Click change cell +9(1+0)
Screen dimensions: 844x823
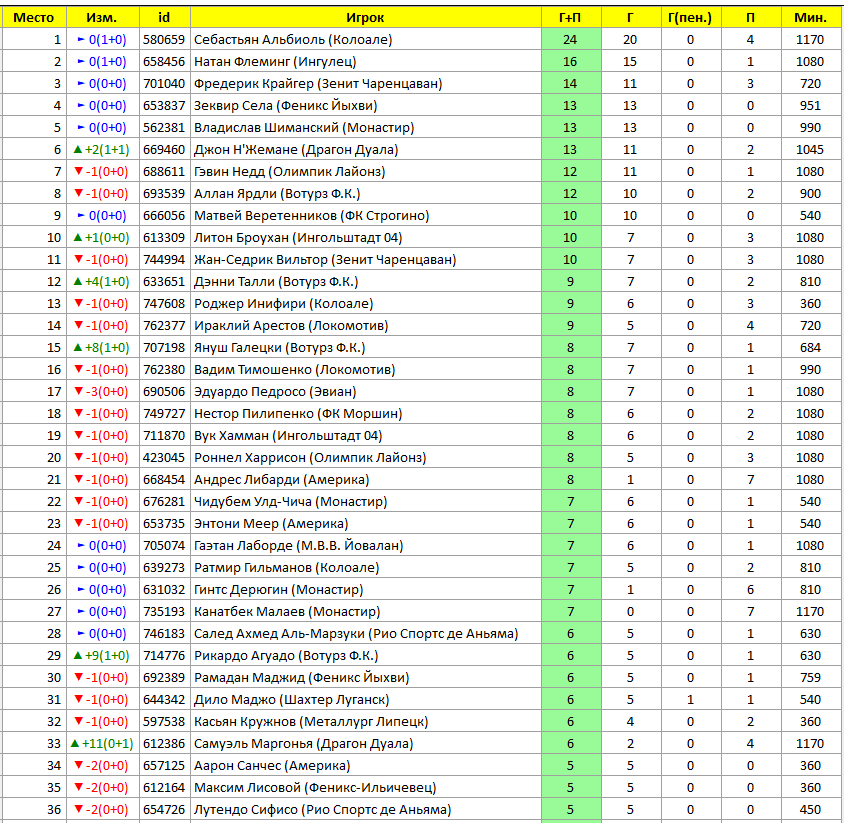click(x=102, y=656)
